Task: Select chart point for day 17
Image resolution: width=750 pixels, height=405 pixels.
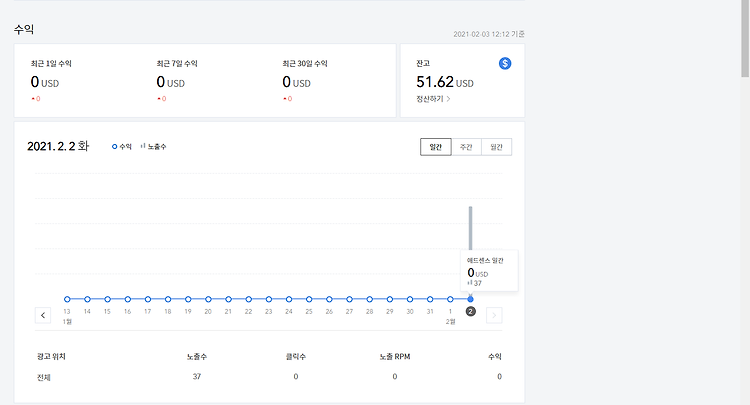Action: point(148,299)
